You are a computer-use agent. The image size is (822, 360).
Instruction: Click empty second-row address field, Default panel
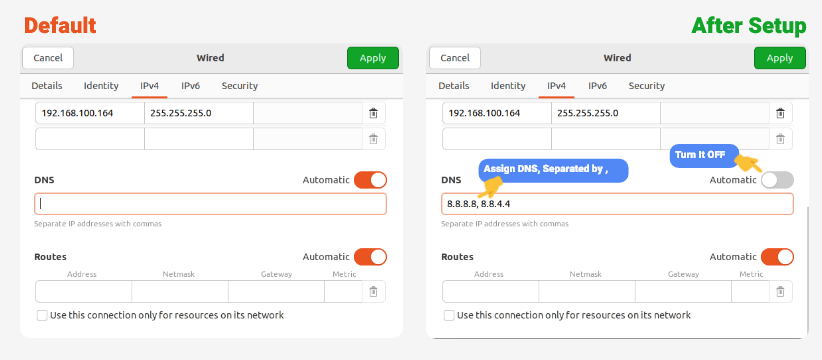click(x=90, y=139)
